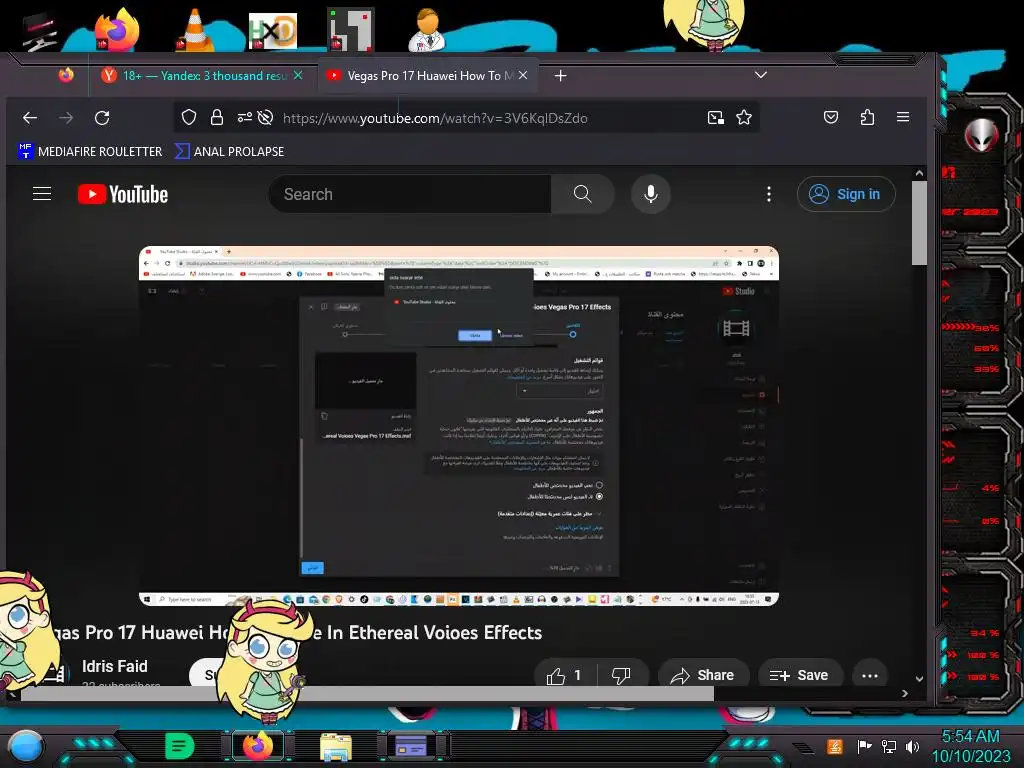Viewport: 1024px width, 768px height.
Task: Open the purple window app on the taskbar
Action: pos(411,746)
